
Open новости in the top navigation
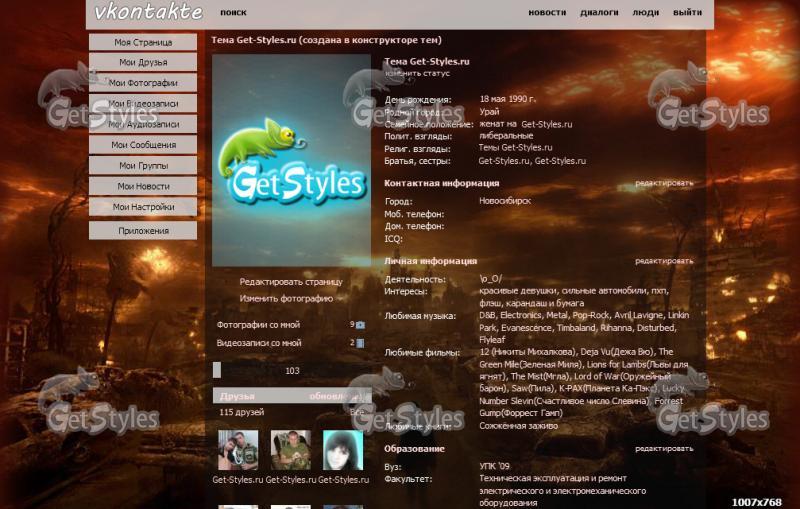547,13
